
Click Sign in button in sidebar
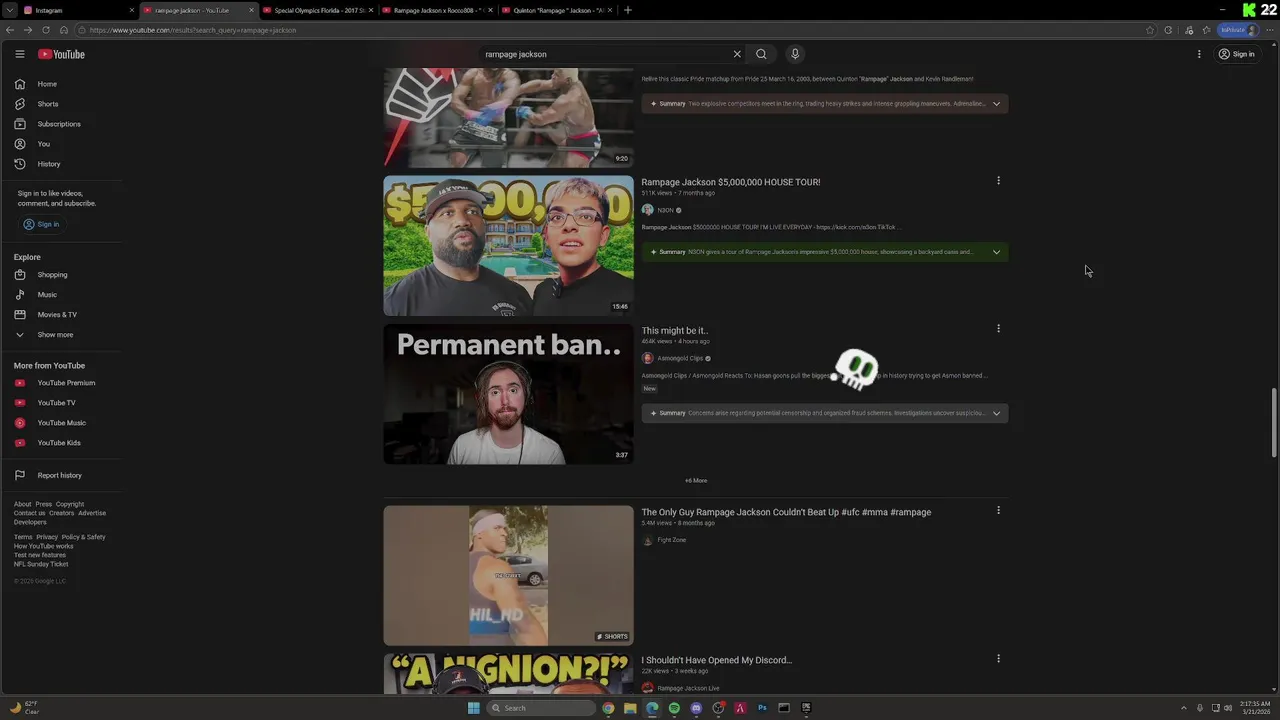[41, 224]
